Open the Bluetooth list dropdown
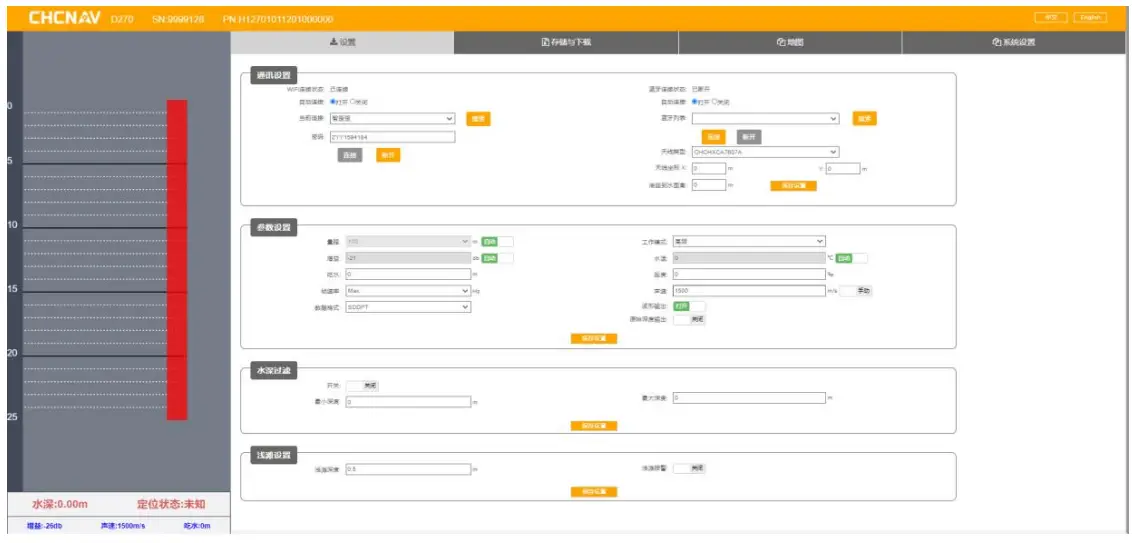This screenshot has height=543, width=1132. pos(765,118)
